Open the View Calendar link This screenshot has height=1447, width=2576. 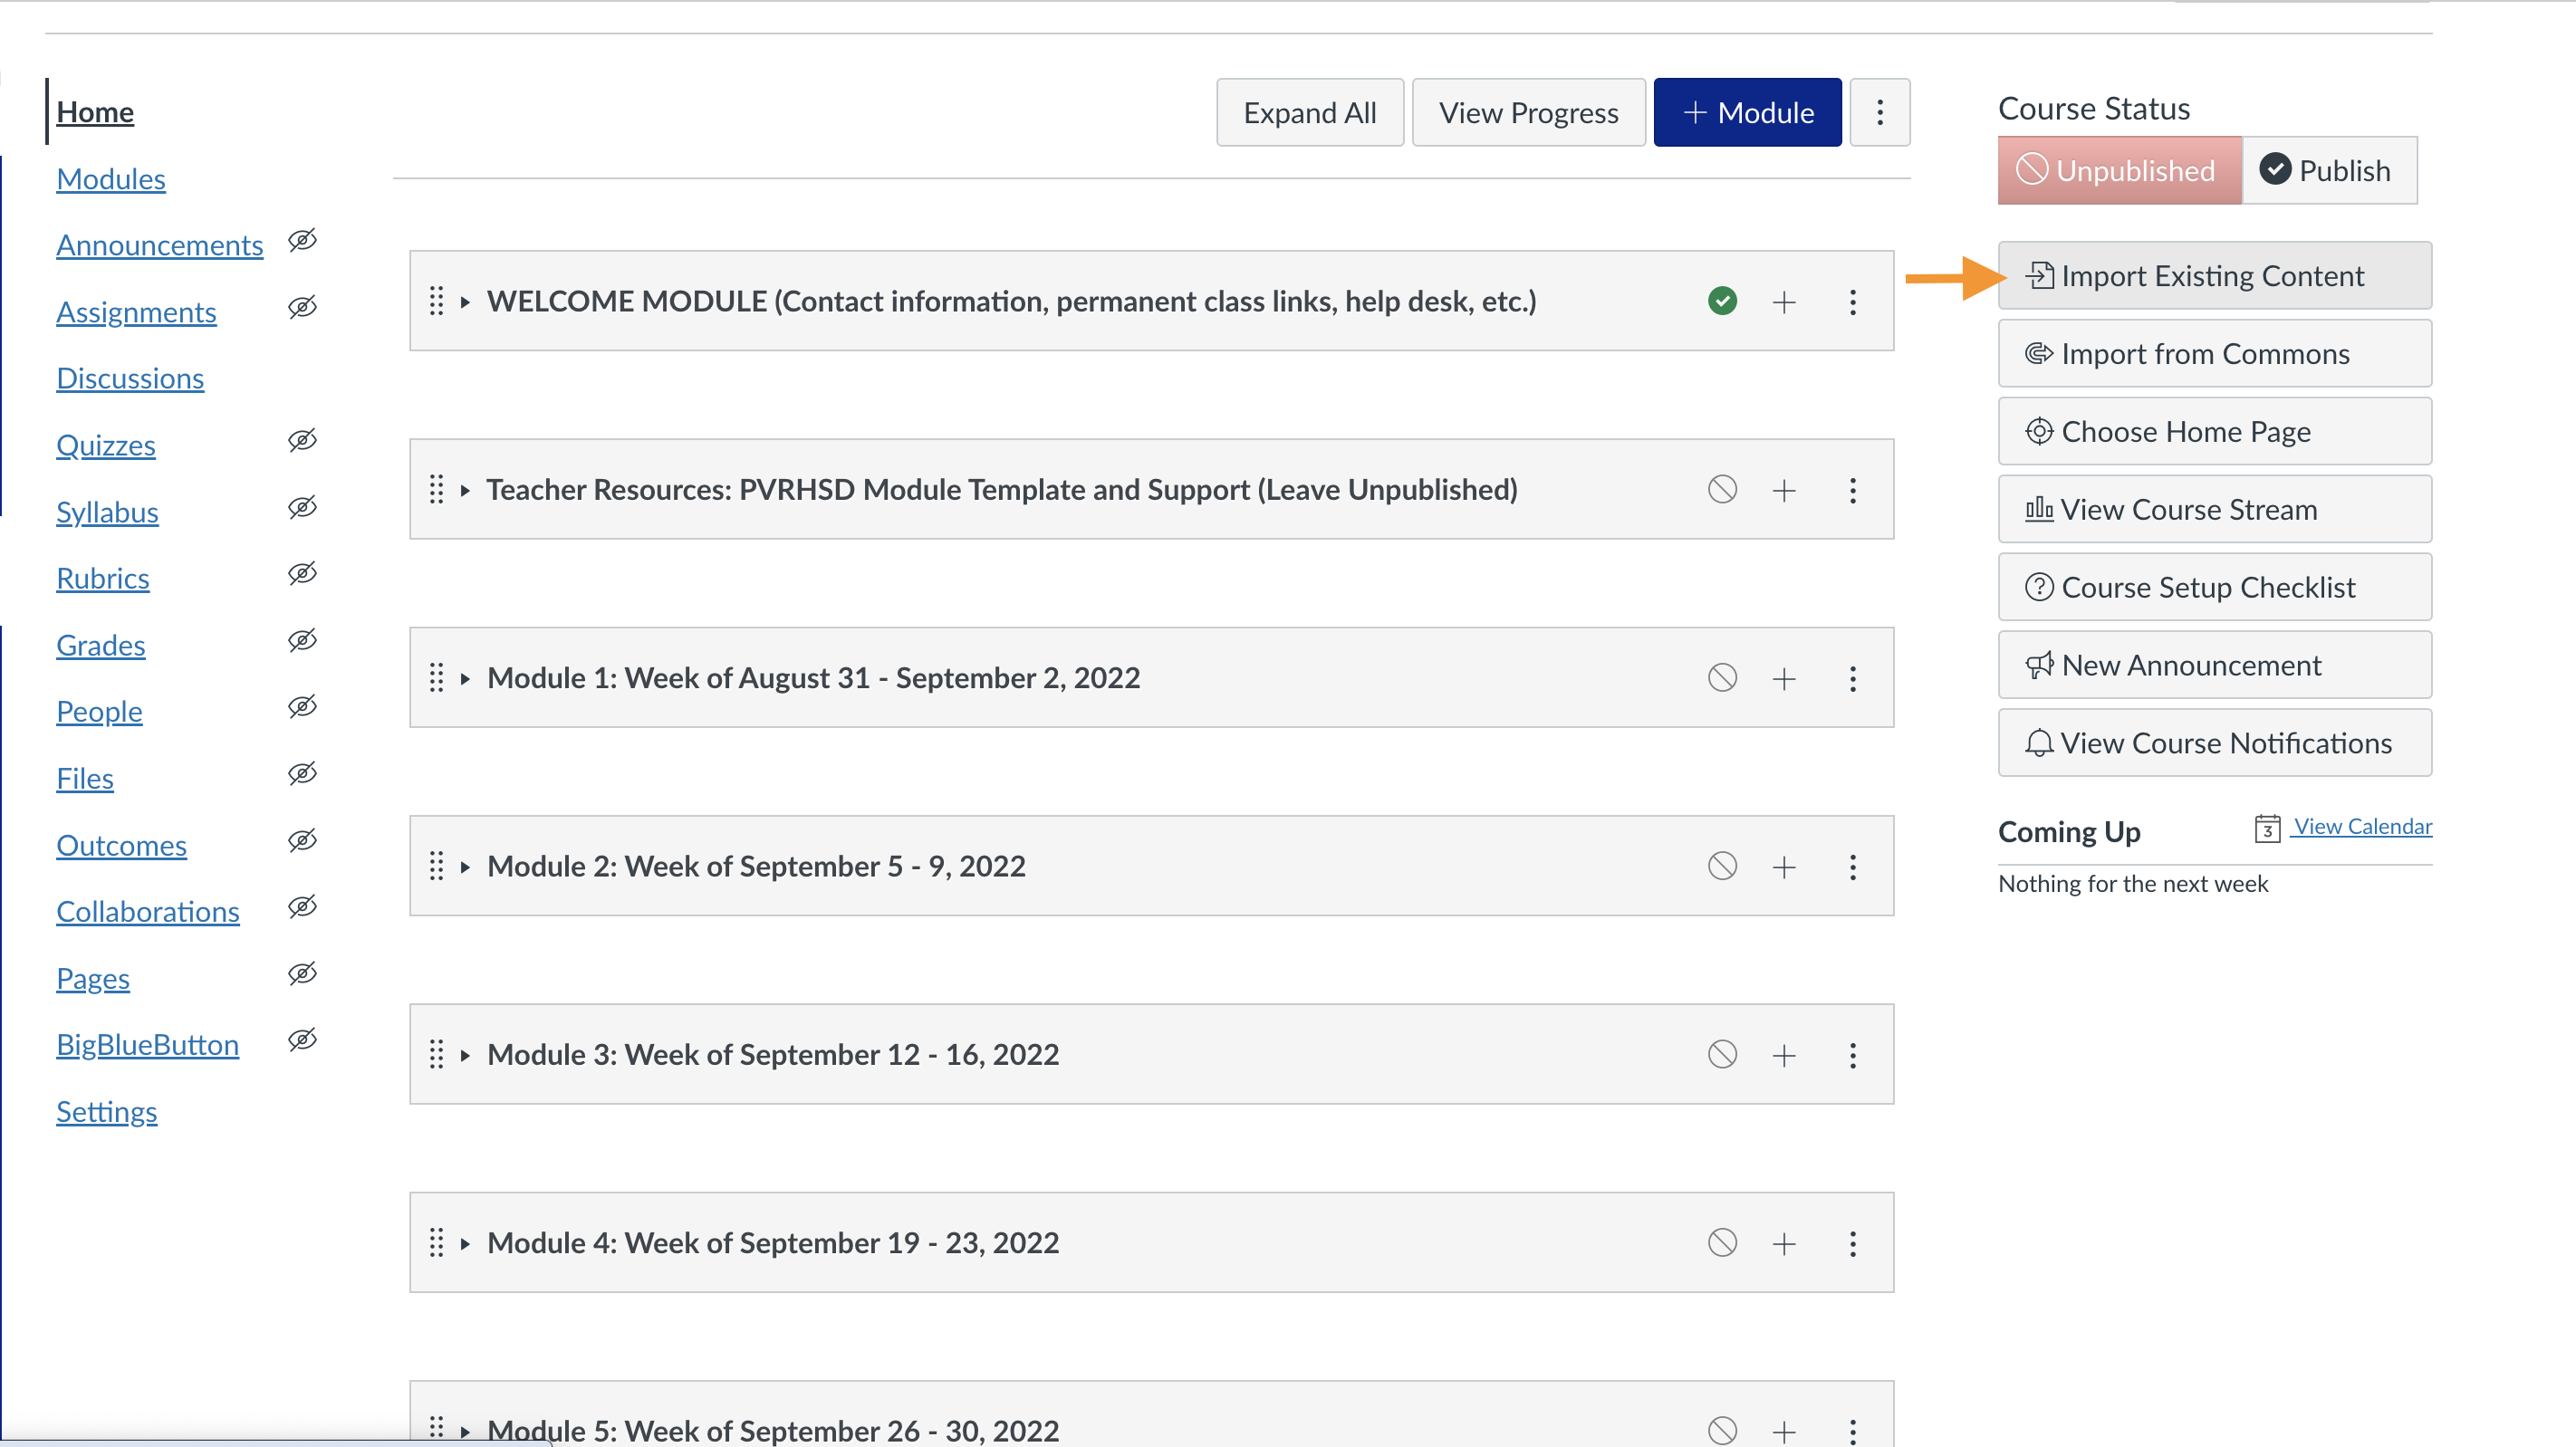2362,826
